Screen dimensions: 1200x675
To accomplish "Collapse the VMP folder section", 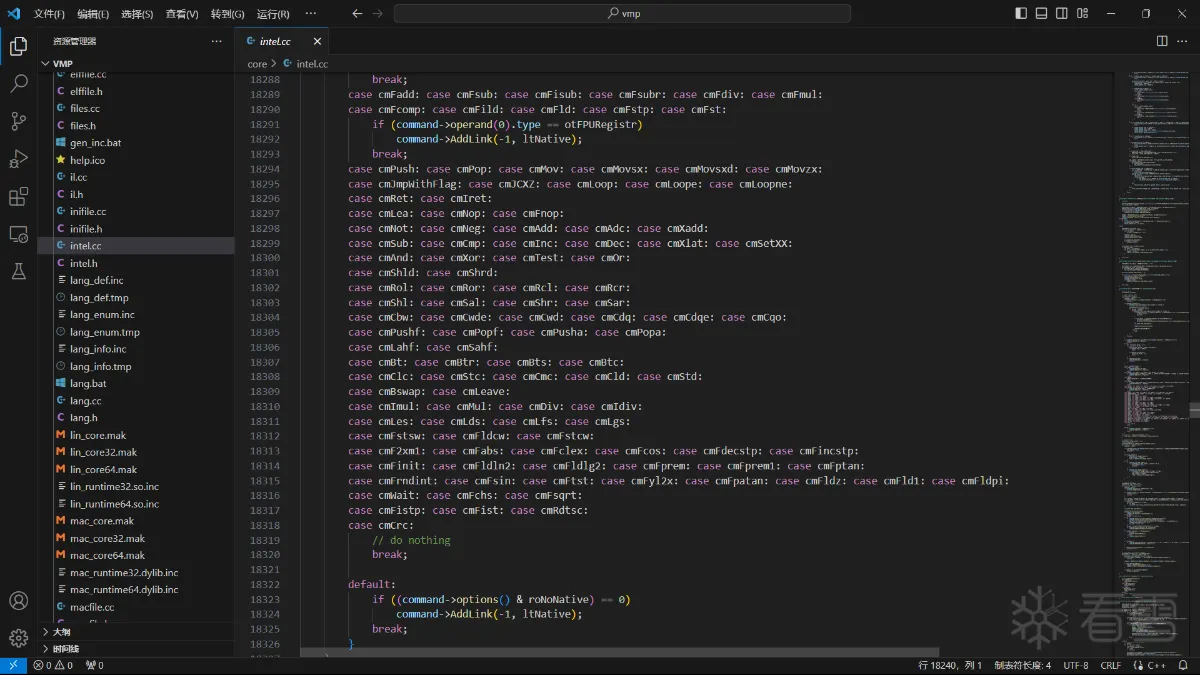I will pyautogui.click(x=136, y=63).
